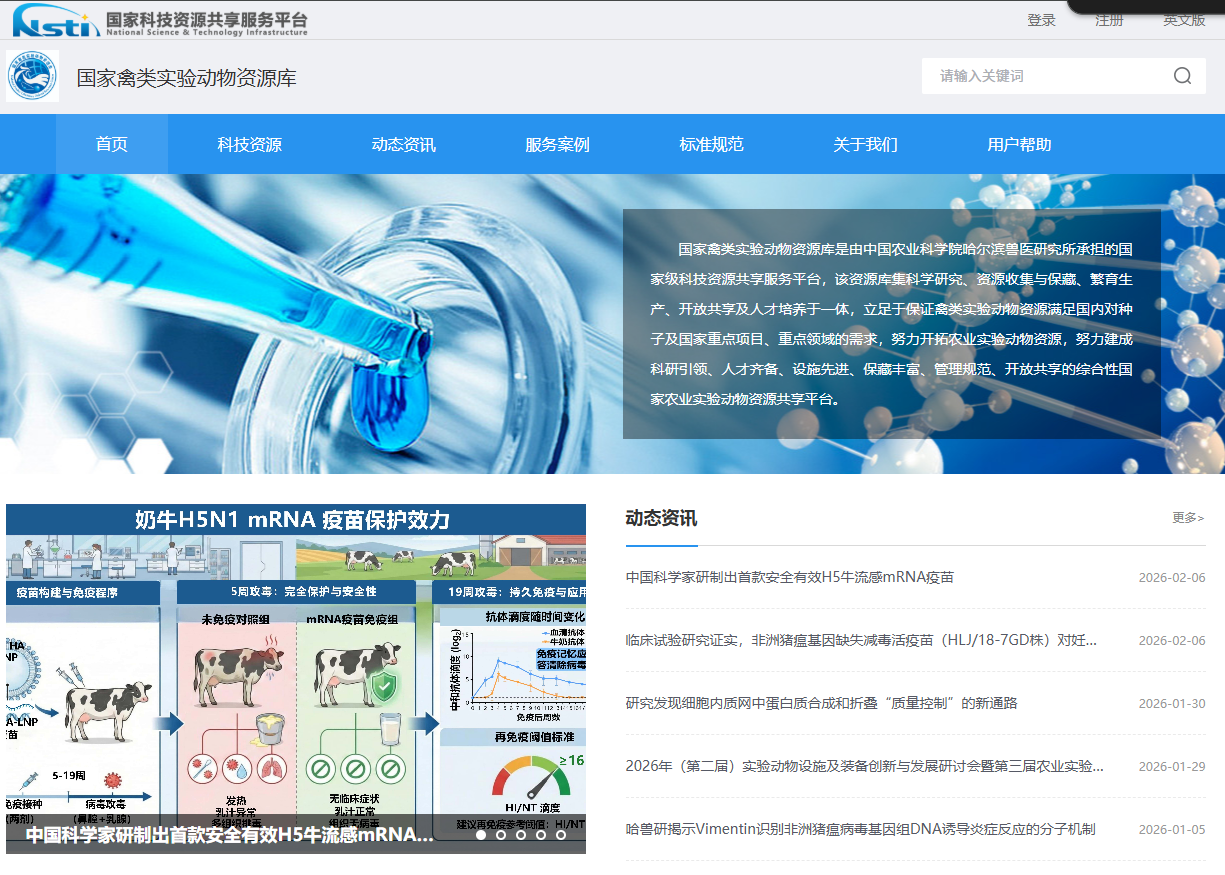This screenshot has height=875, width=1225.
Task: Click the magnifier icon to search
Action: pos(1182,76)
